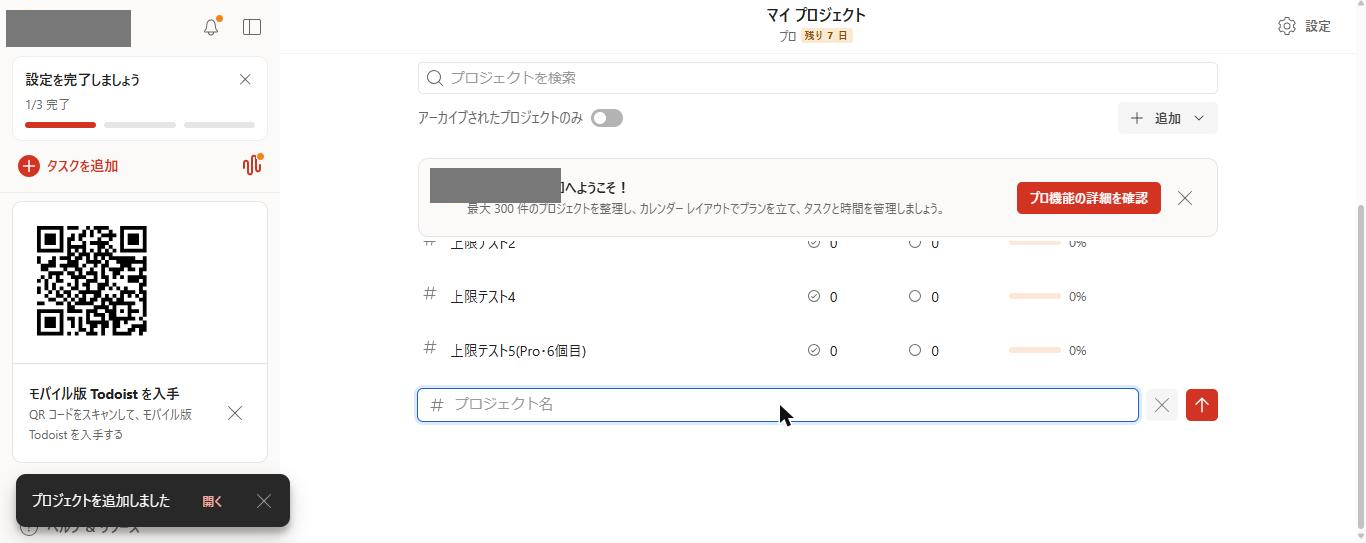Click the Todoist mobile QR code
The height and width of the screenshot is (543, 1366).
click(x=92, y=281)
